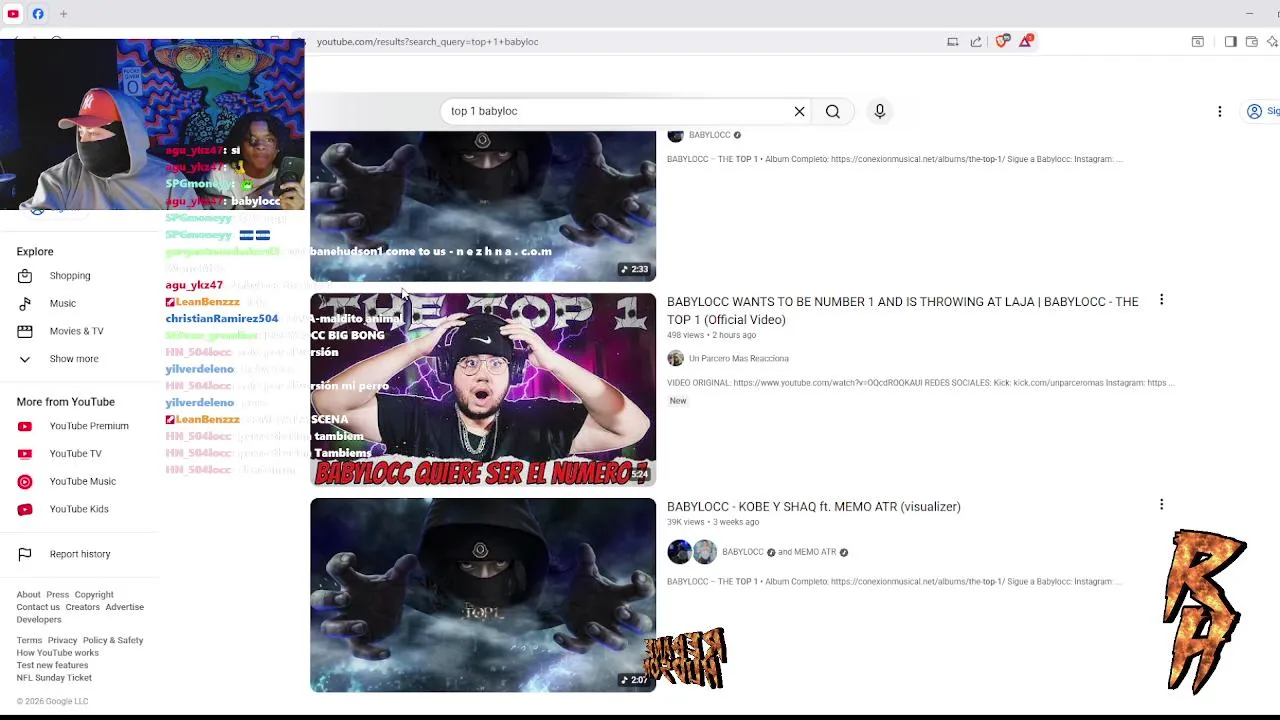This screenshot has height=720, width=1280.
Task: Switch to the YouTube browser tab
Action: click(13, 14)
